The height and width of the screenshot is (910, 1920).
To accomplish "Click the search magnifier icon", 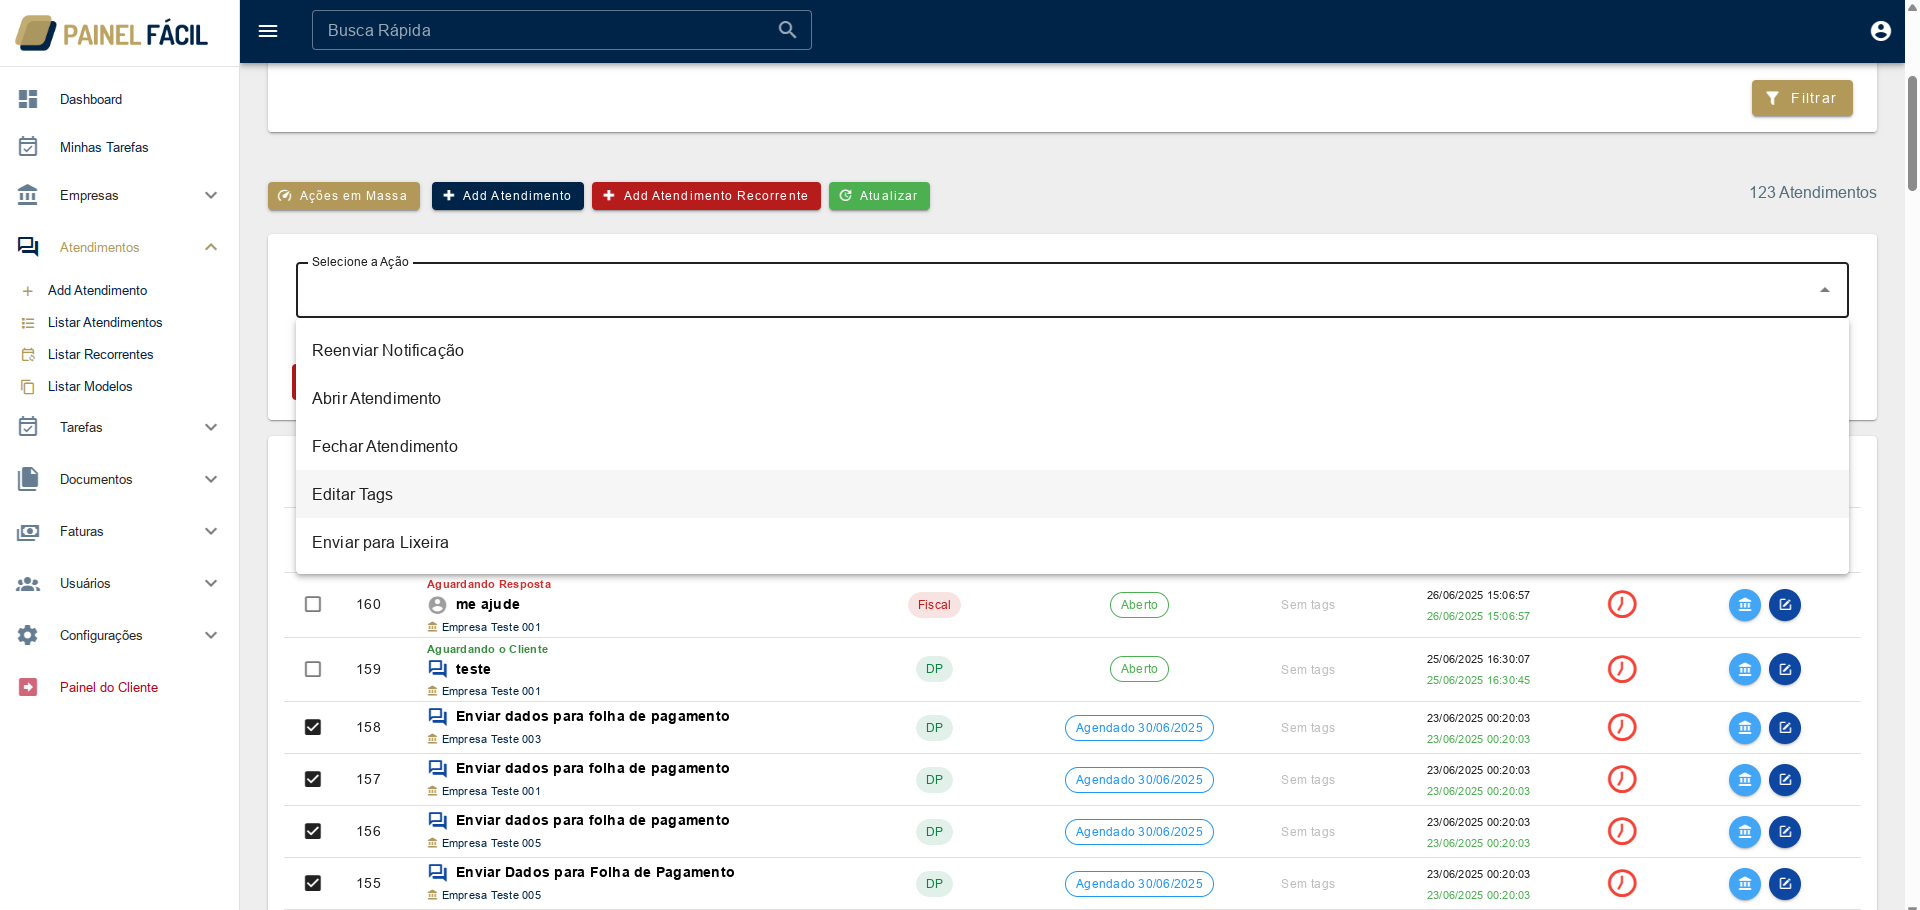I will [788, 30].
